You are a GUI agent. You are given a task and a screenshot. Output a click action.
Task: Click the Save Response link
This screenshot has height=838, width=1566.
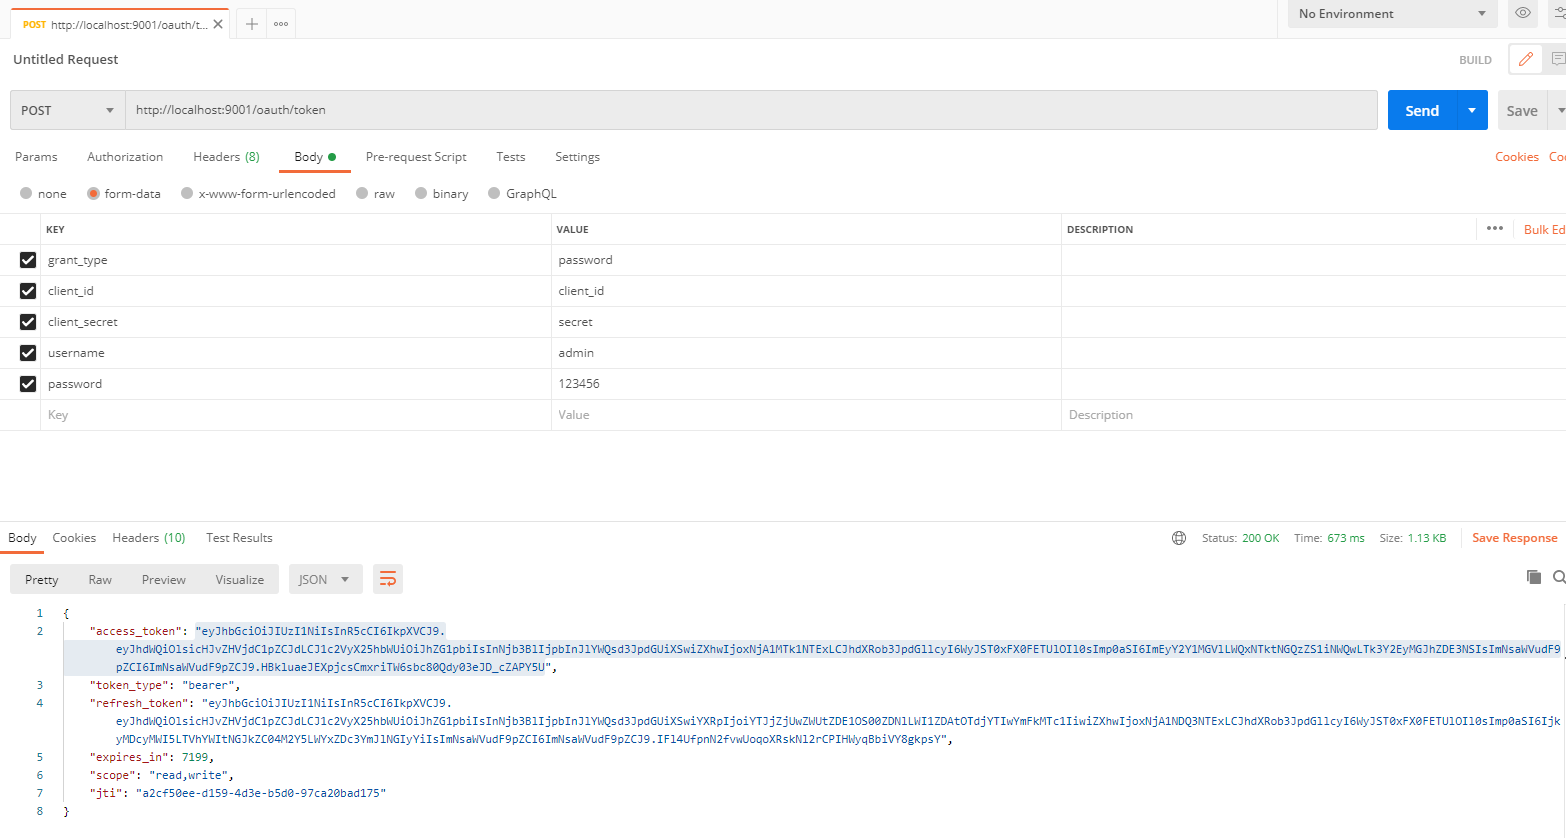[x=1514, y=538]
